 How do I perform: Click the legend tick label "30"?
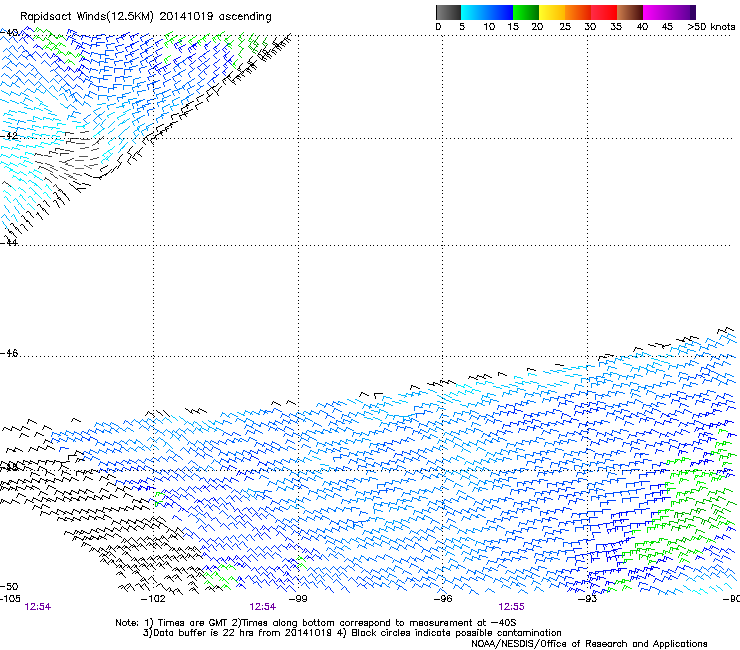coord(590,27)
